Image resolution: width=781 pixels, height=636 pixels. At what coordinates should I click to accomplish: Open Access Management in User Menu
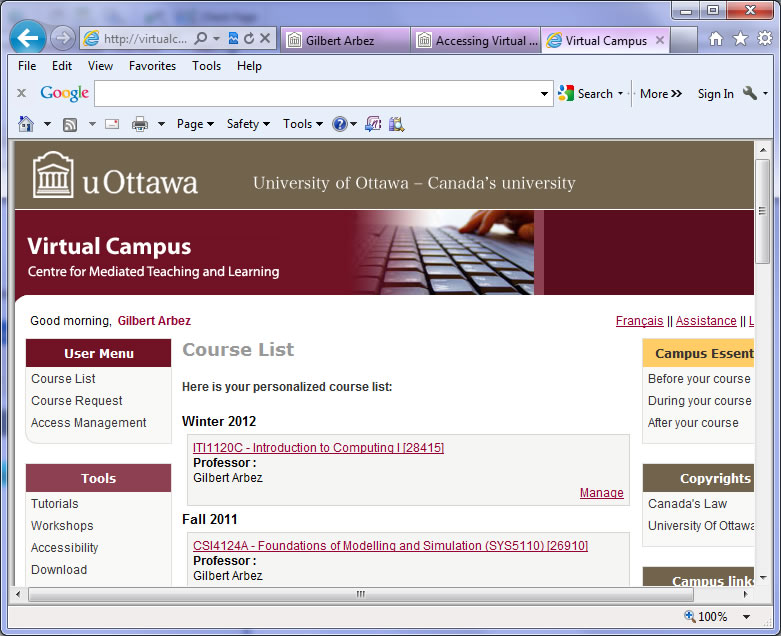click(x=89, y=422)
